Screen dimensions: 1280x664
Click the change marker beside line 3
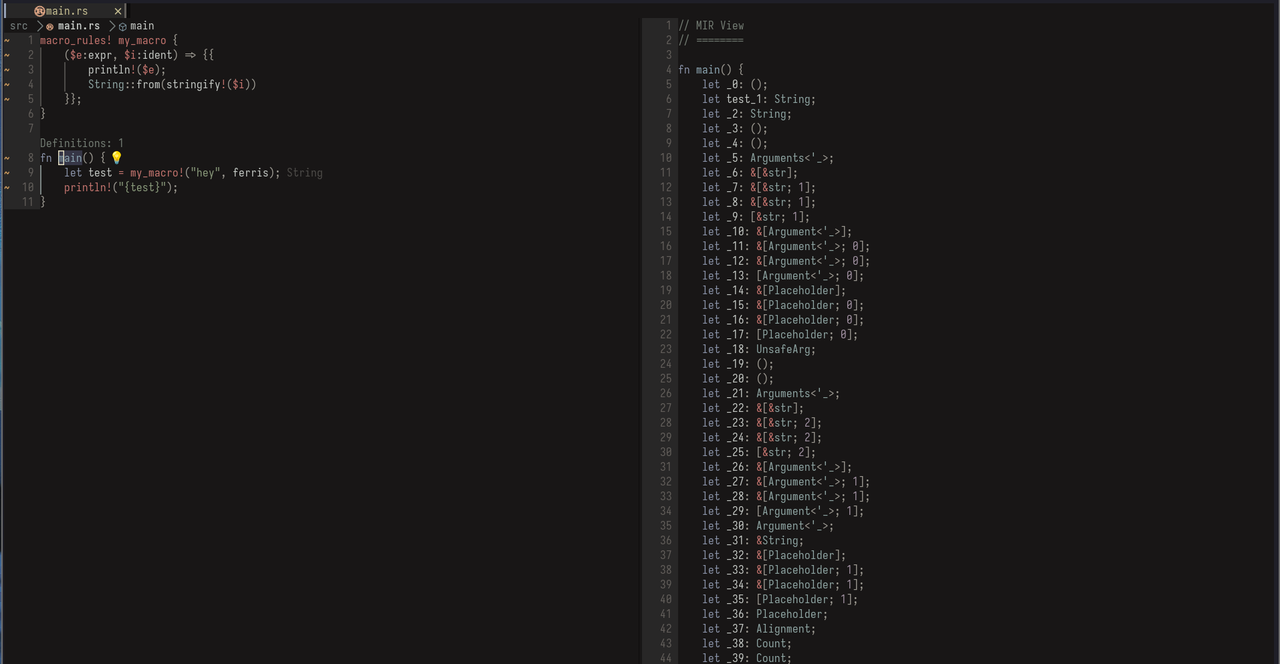click(8, 69)
